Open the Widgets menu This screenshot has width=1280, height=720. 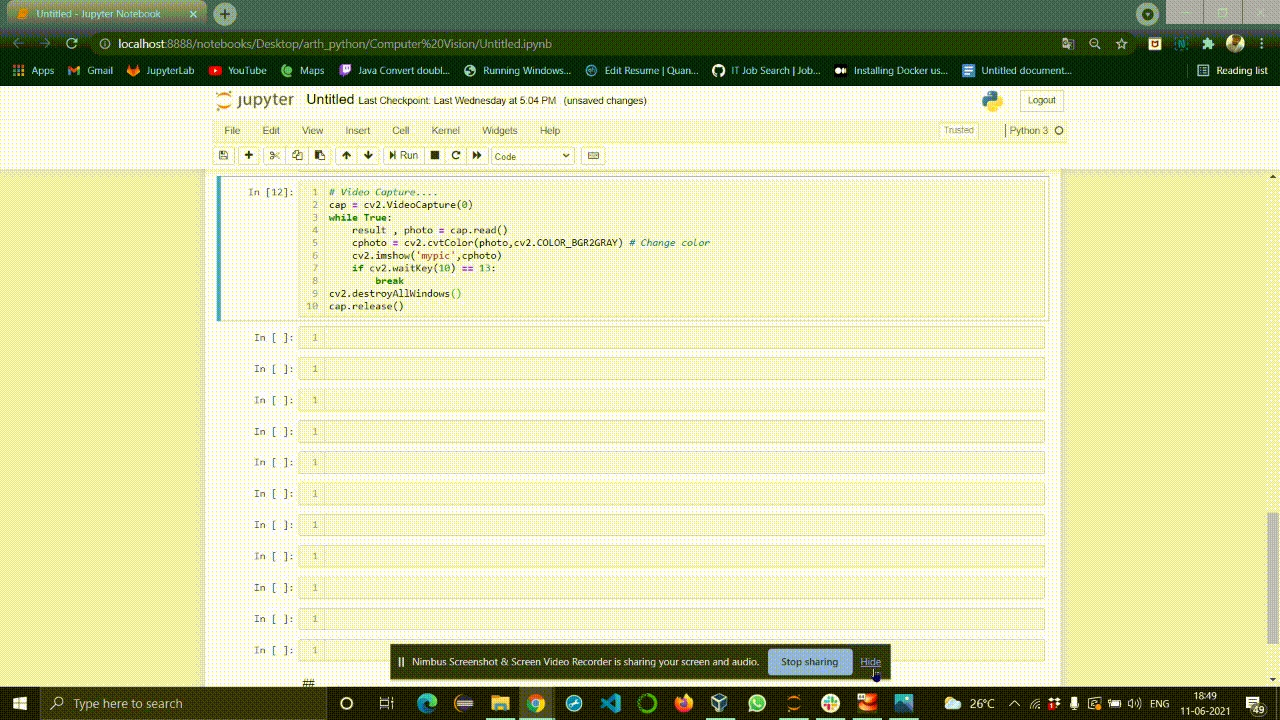[500, 131]
